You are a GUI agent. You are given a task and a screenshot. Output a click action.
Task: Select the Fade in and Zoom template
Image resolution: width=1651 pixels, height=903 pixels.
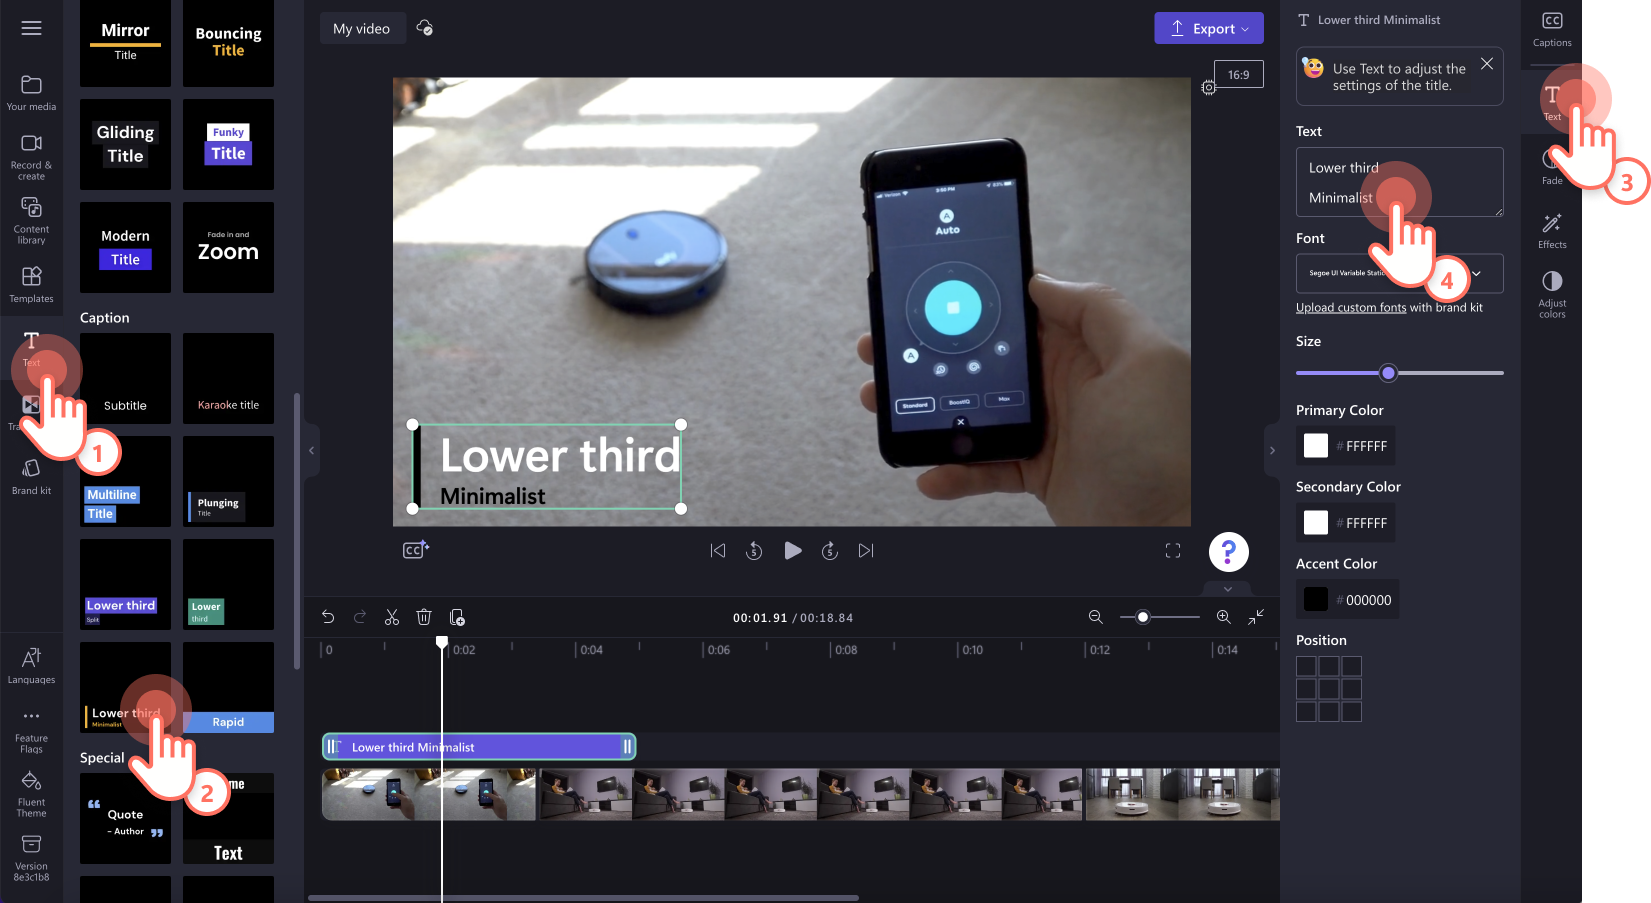(x=228, y=247)
